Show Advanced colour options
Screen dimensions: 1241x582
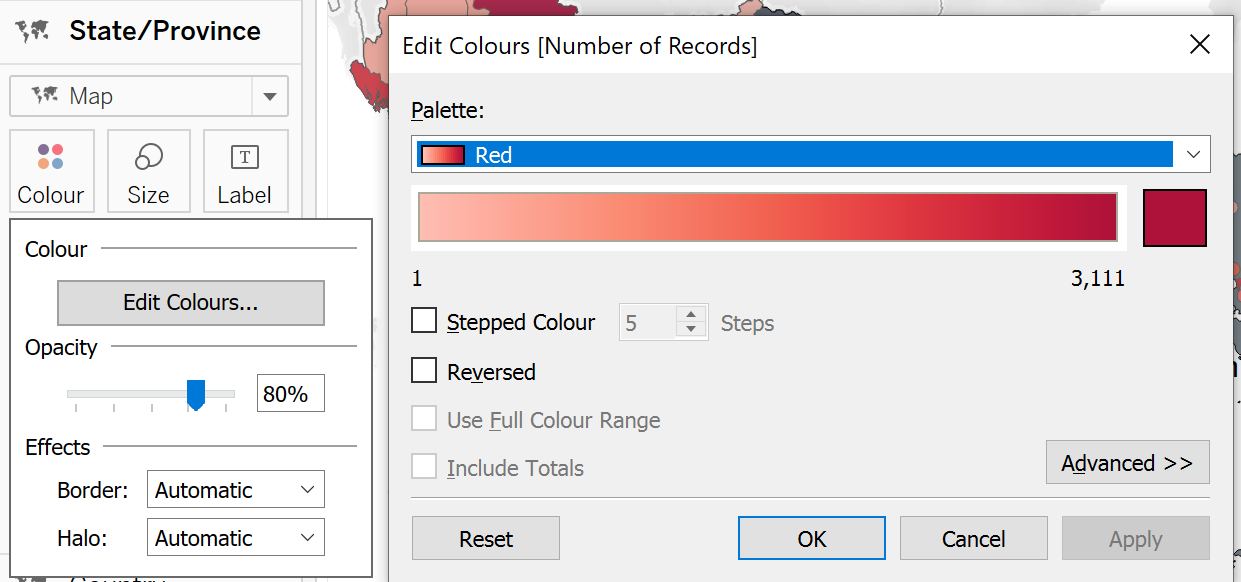click(1127, 463)
